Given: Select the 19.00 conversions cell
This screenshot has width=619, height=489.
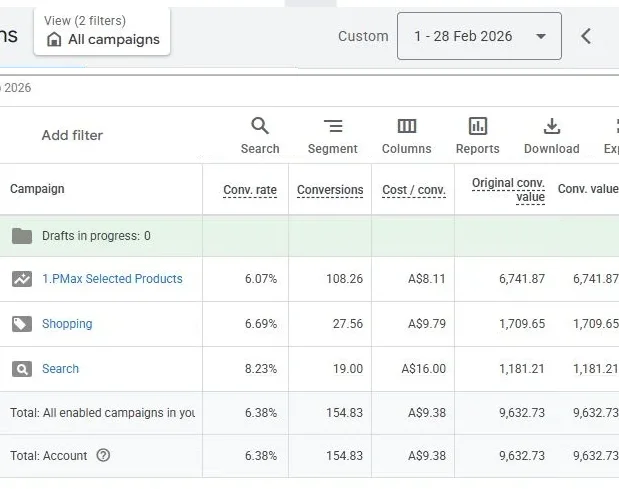Looking at the screenshot, I should tap(348, 369).
